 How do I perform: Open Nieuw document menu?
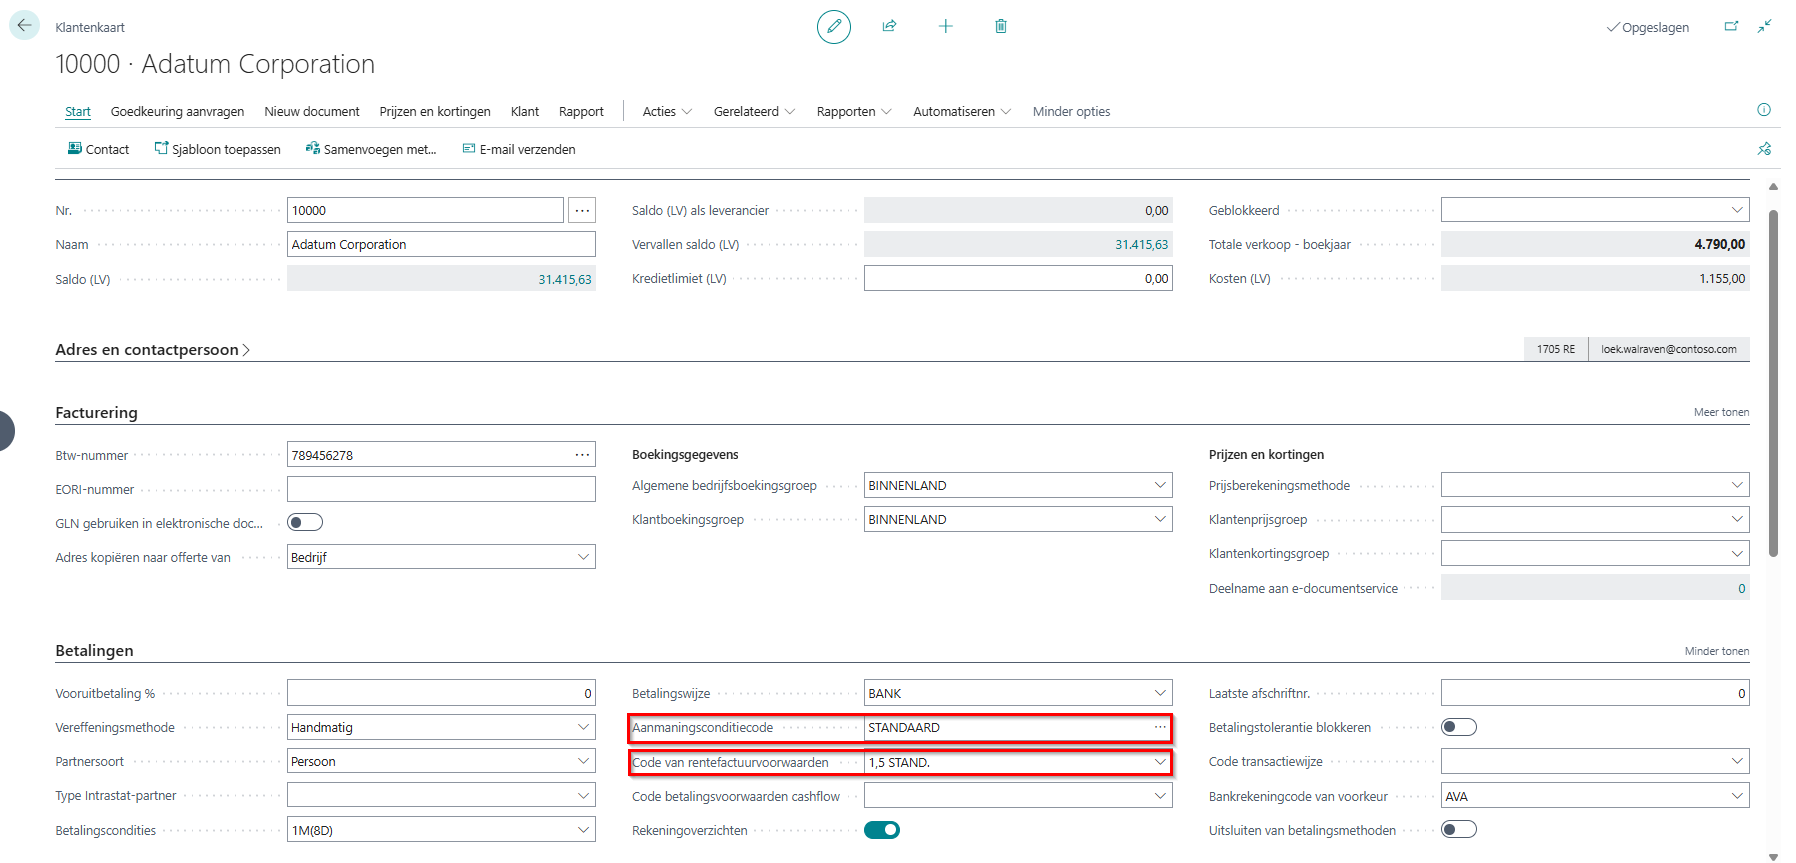click(x=312, y=111)
